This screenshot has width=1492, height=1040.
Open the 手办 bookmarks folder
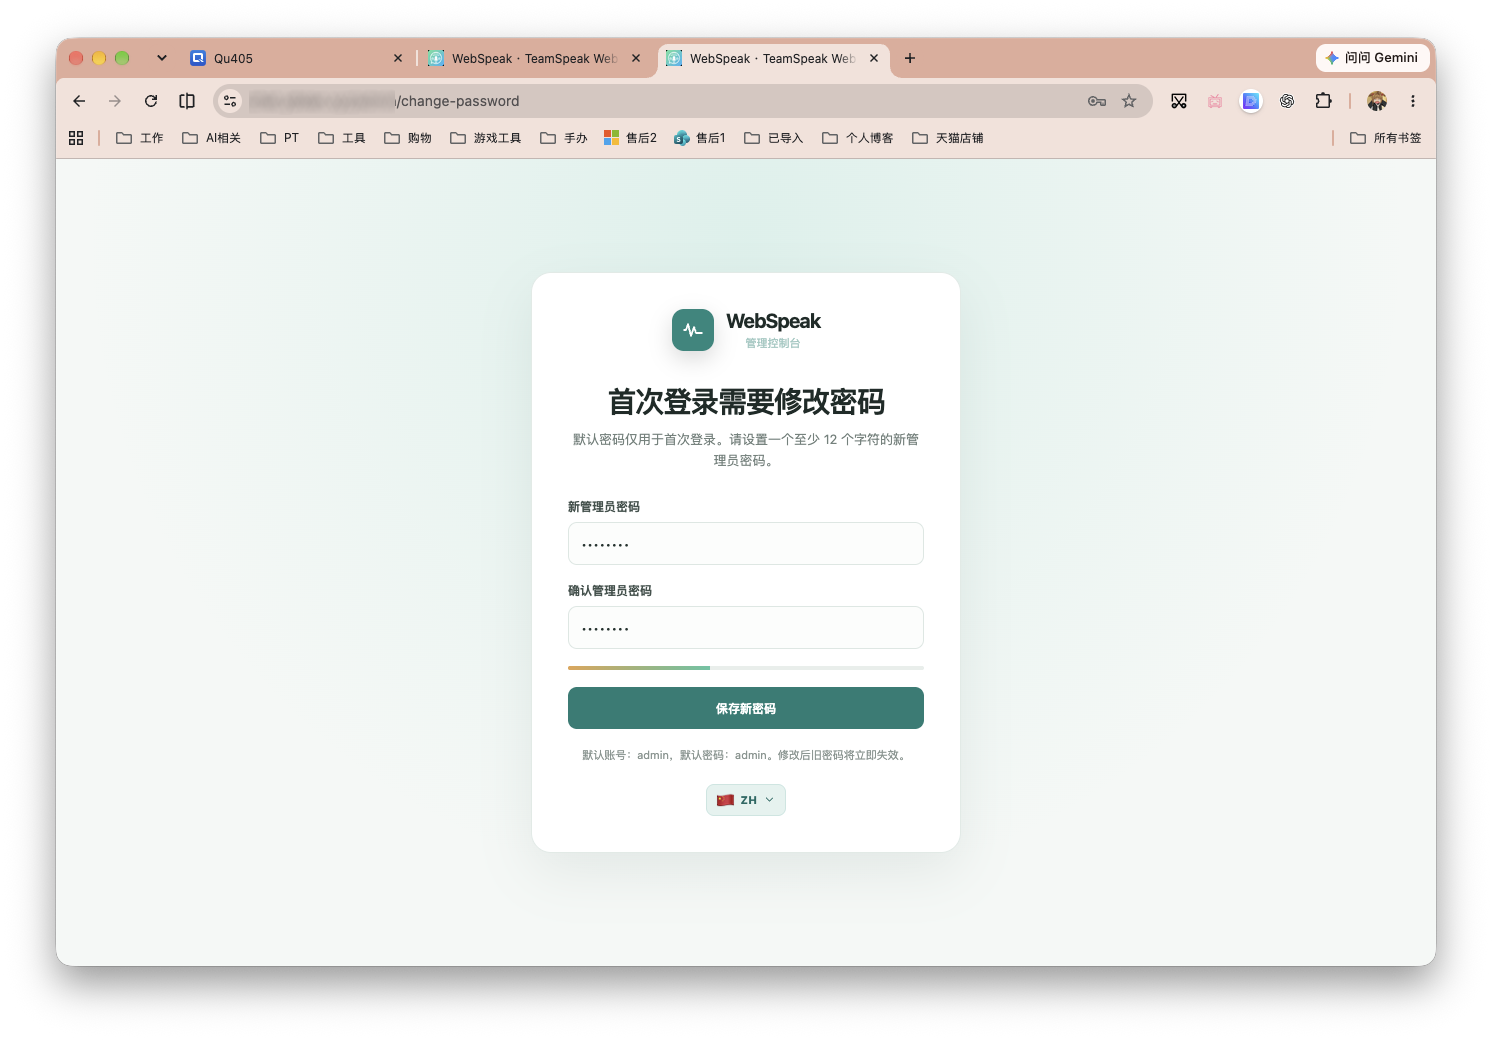coord(564,138)
